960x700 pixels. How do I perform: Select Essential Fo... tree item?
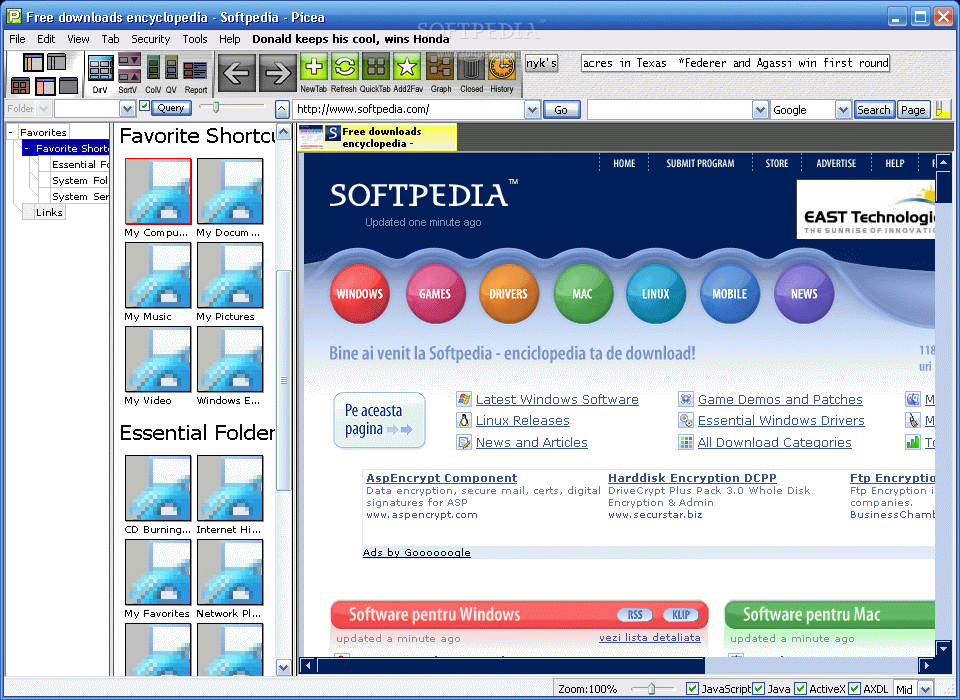tap(80, 164)
